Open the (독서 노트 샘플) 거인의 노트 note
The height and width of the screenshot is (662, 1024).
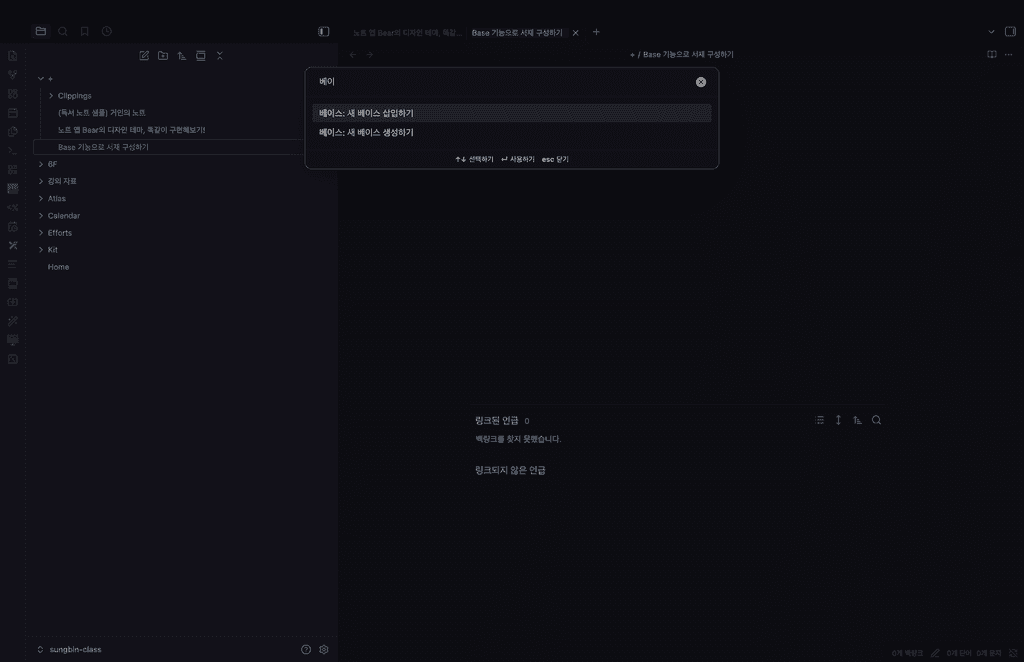[101, 112]
